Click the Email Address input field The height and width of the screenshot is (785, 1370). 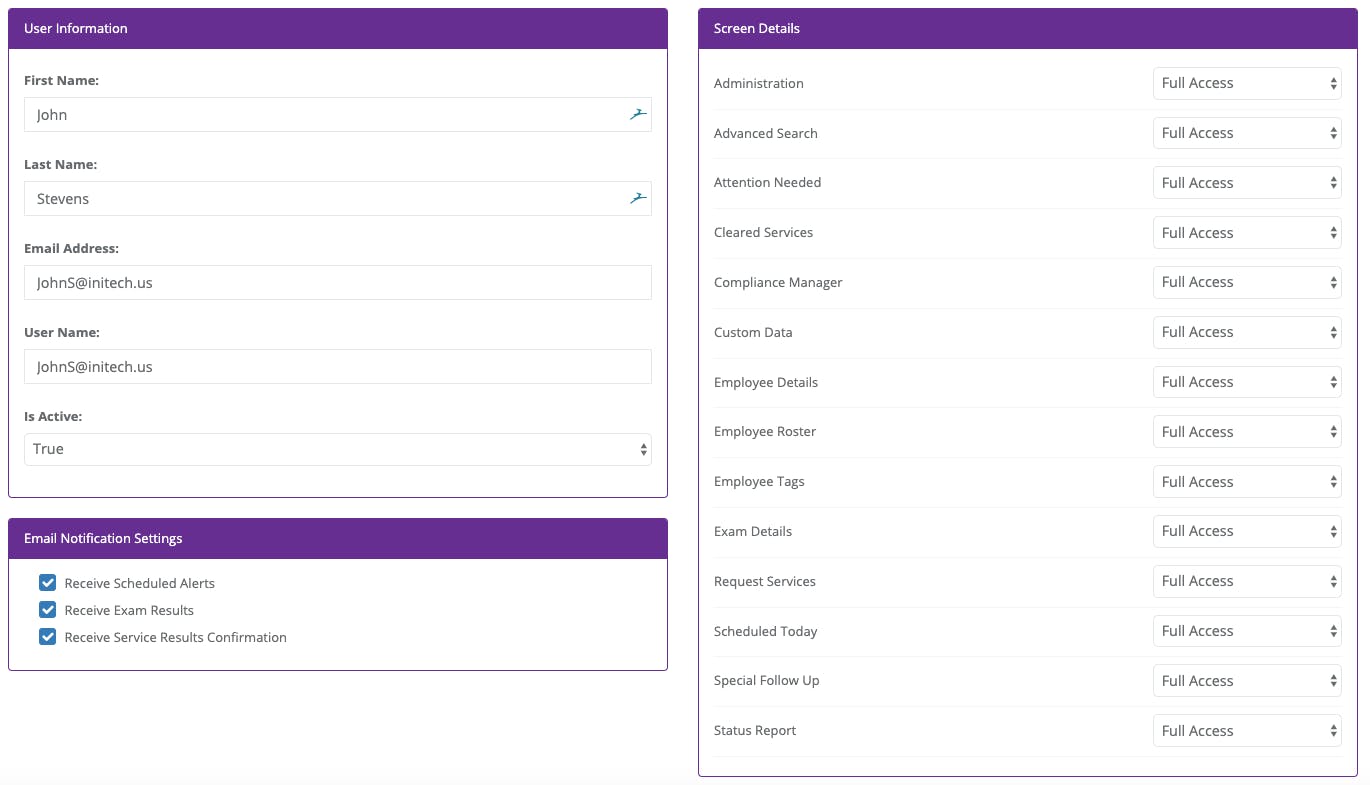(x=337, y=283)
